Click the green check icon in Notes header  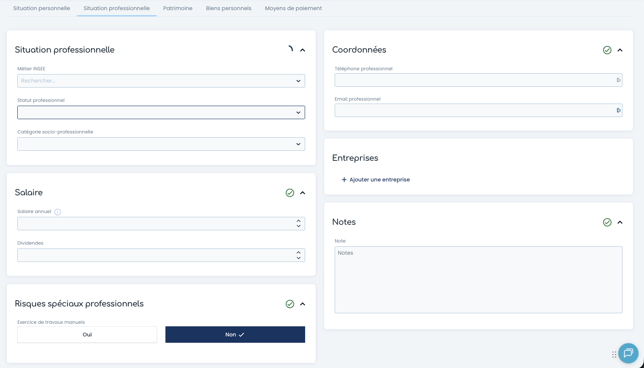[607, 222]
